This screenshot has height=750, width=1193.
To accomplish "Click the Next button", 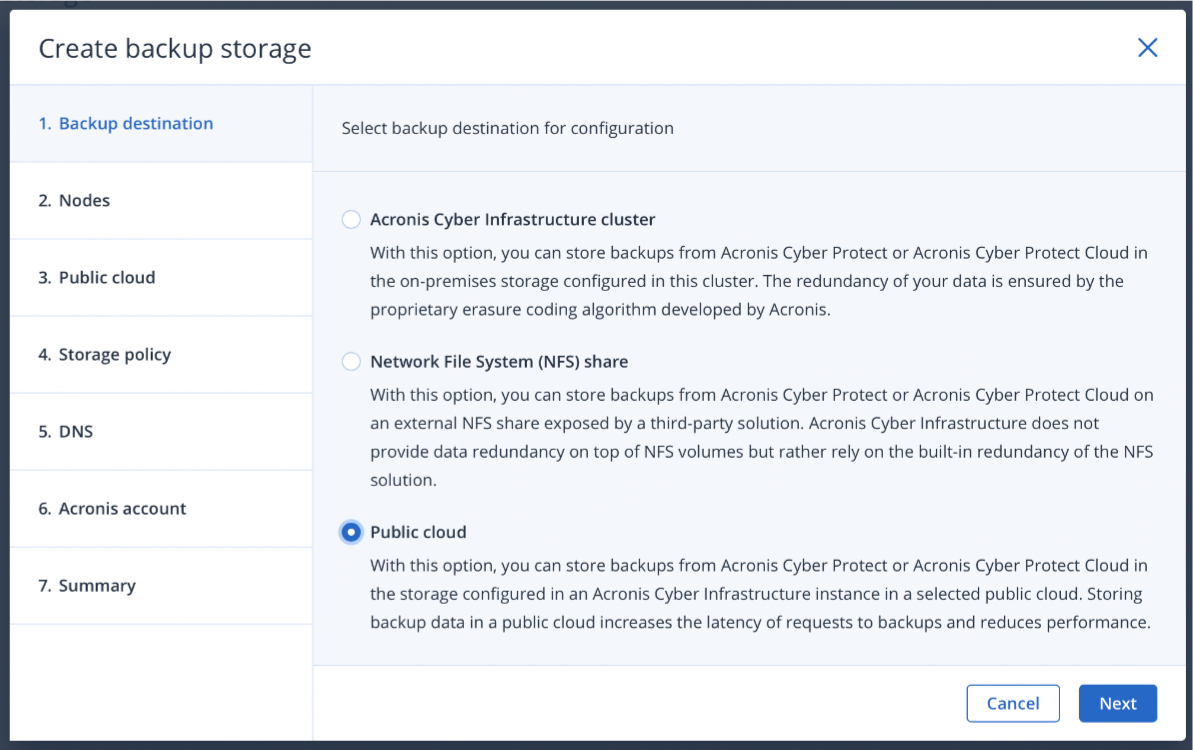I will point(1118,704).
